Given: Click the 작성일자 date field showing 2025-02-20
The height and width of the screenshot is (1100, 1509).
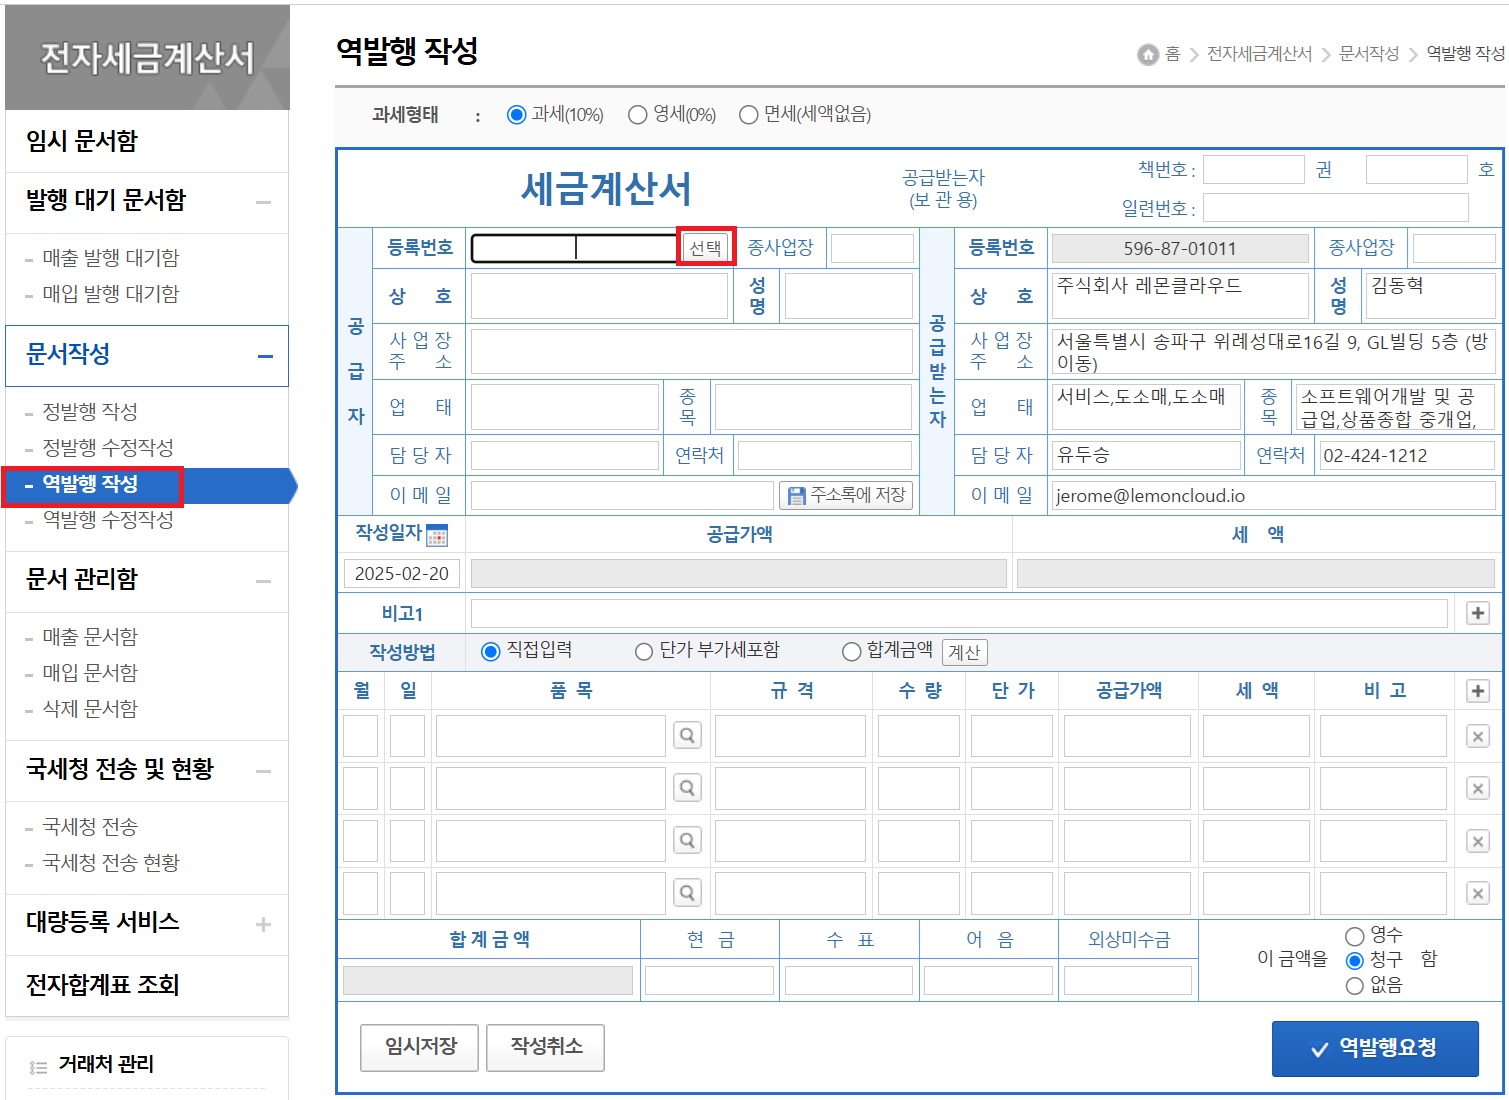Looking at the screenshot, I should click(402, 574).
